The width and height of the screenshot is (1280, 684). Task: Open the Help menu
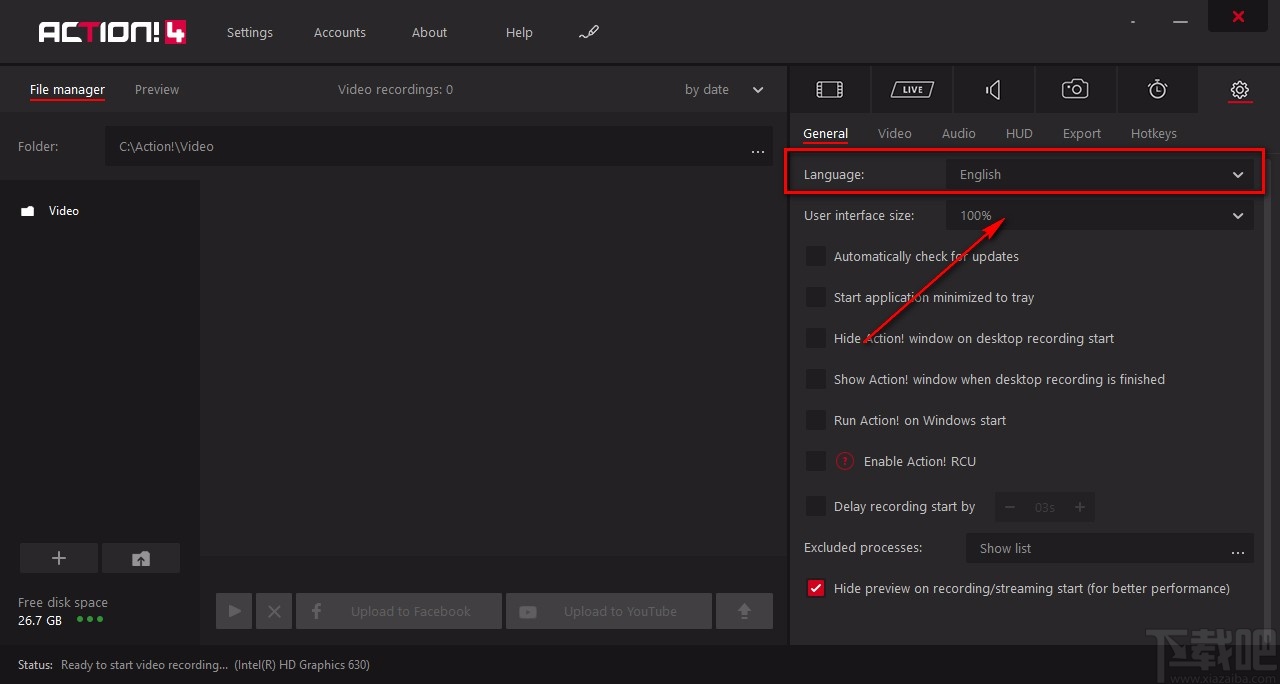point(519,32)
